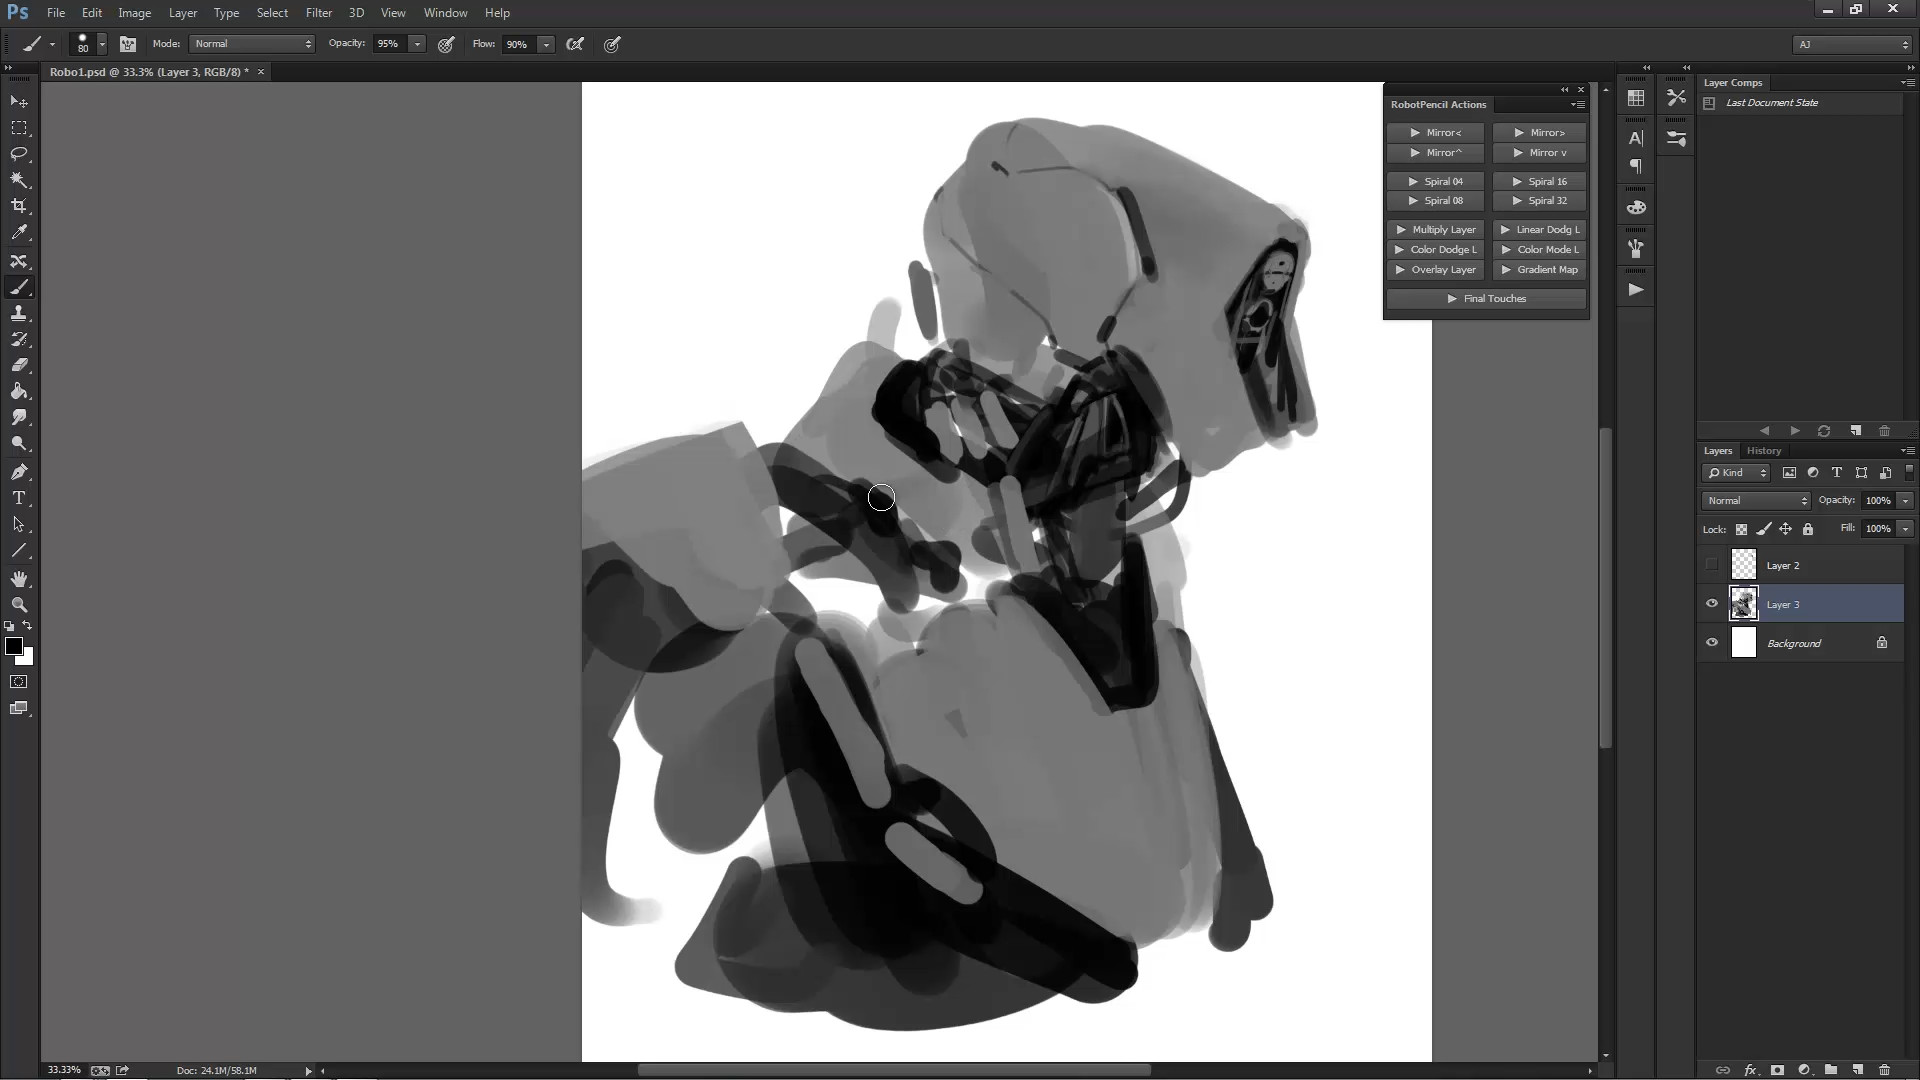1920x1080 pixels.
Task: Select the Crop tool
Action: tap(19, 206)
